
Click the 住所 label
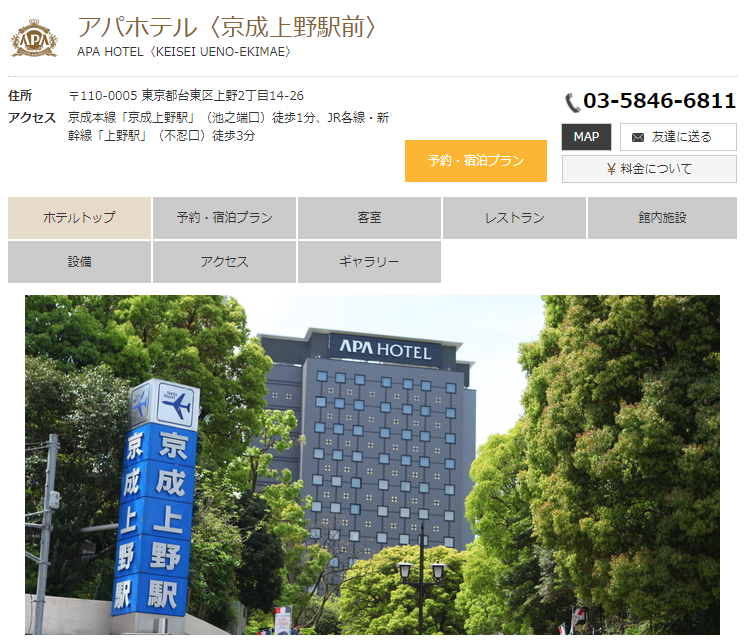20,96
